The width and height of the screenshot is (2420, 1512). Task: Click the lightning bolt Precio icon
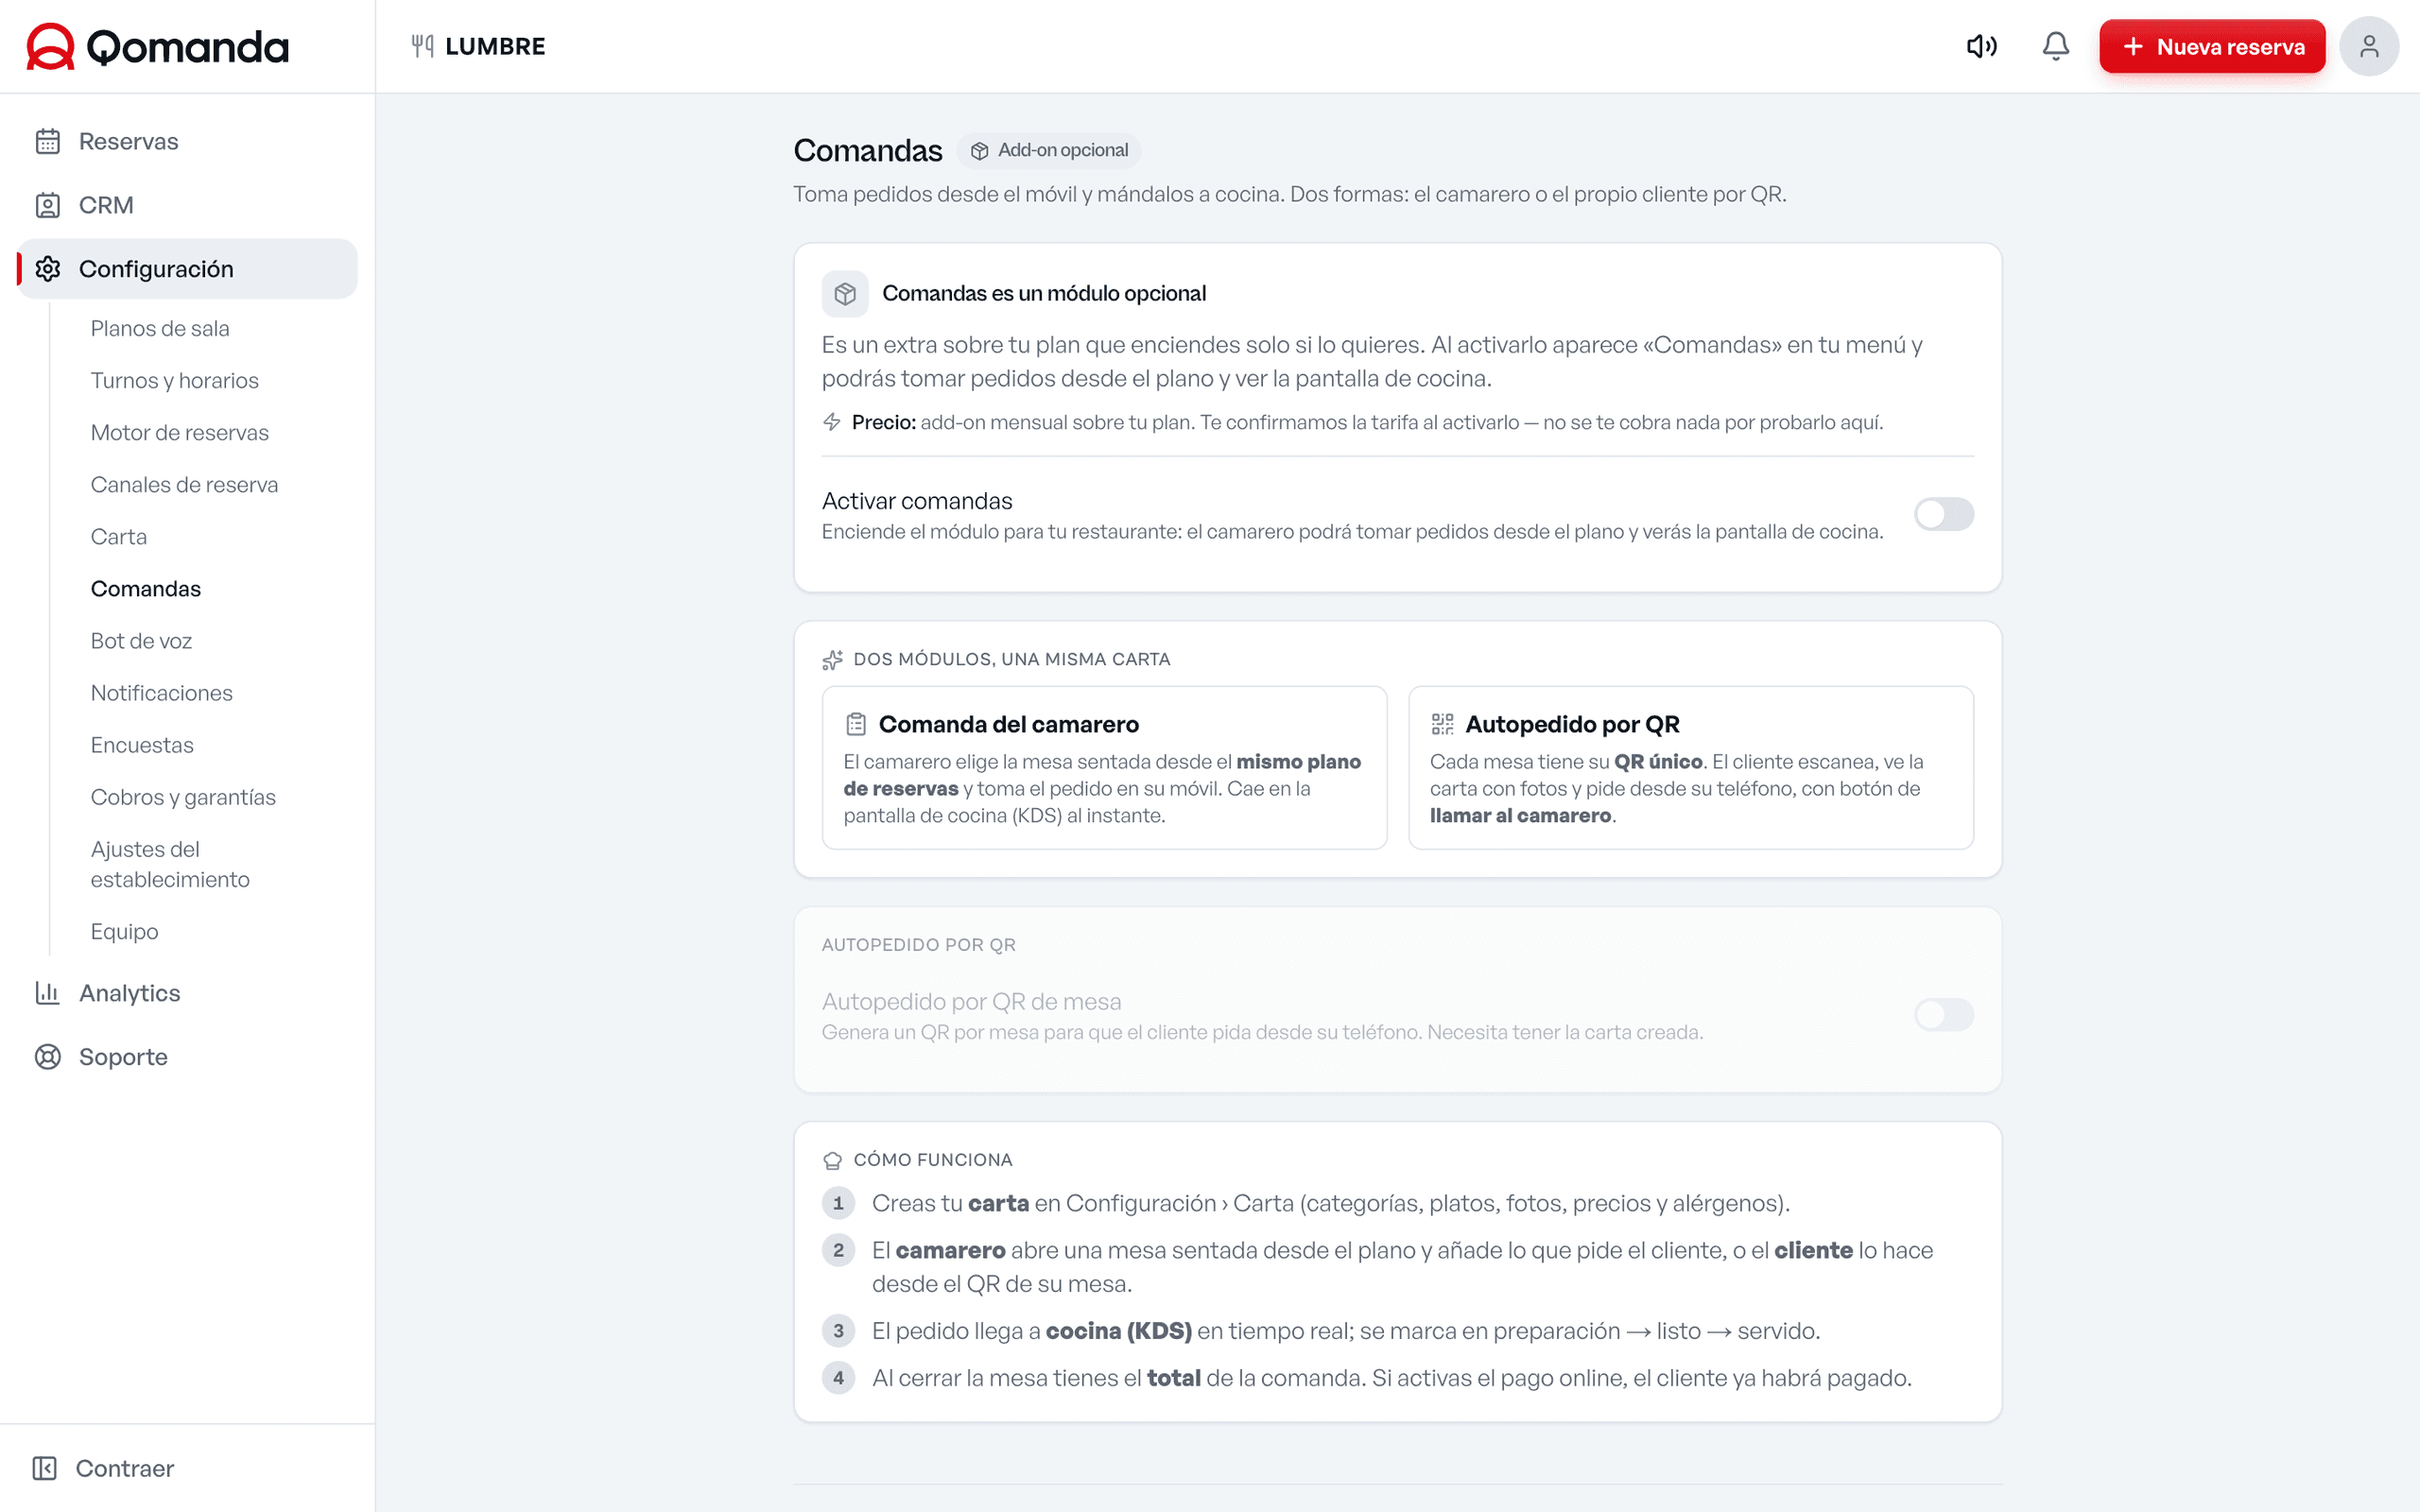point(832,422)
